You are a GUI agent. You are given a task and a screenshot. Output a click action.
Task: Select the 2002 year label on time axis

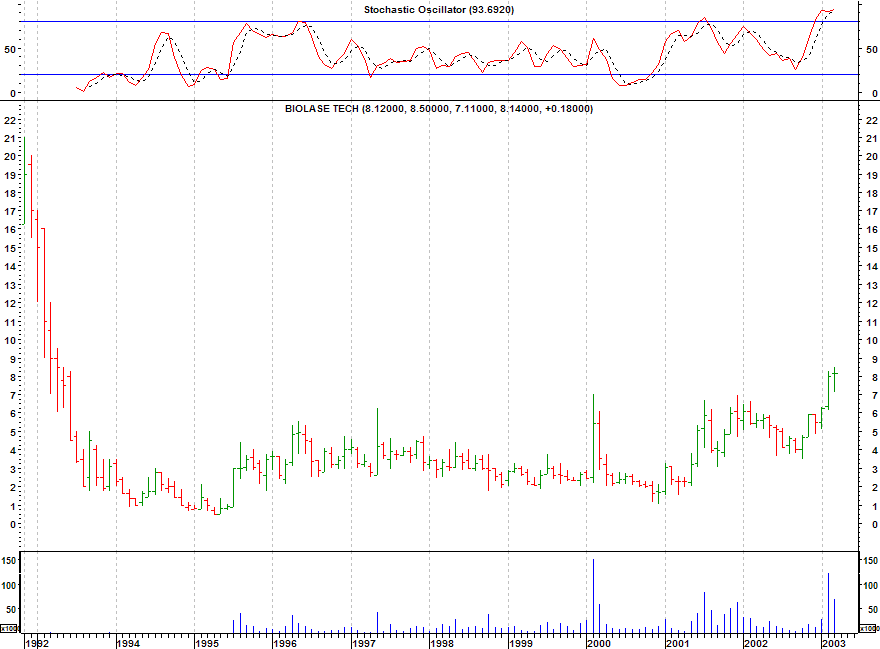click(755, 643)
